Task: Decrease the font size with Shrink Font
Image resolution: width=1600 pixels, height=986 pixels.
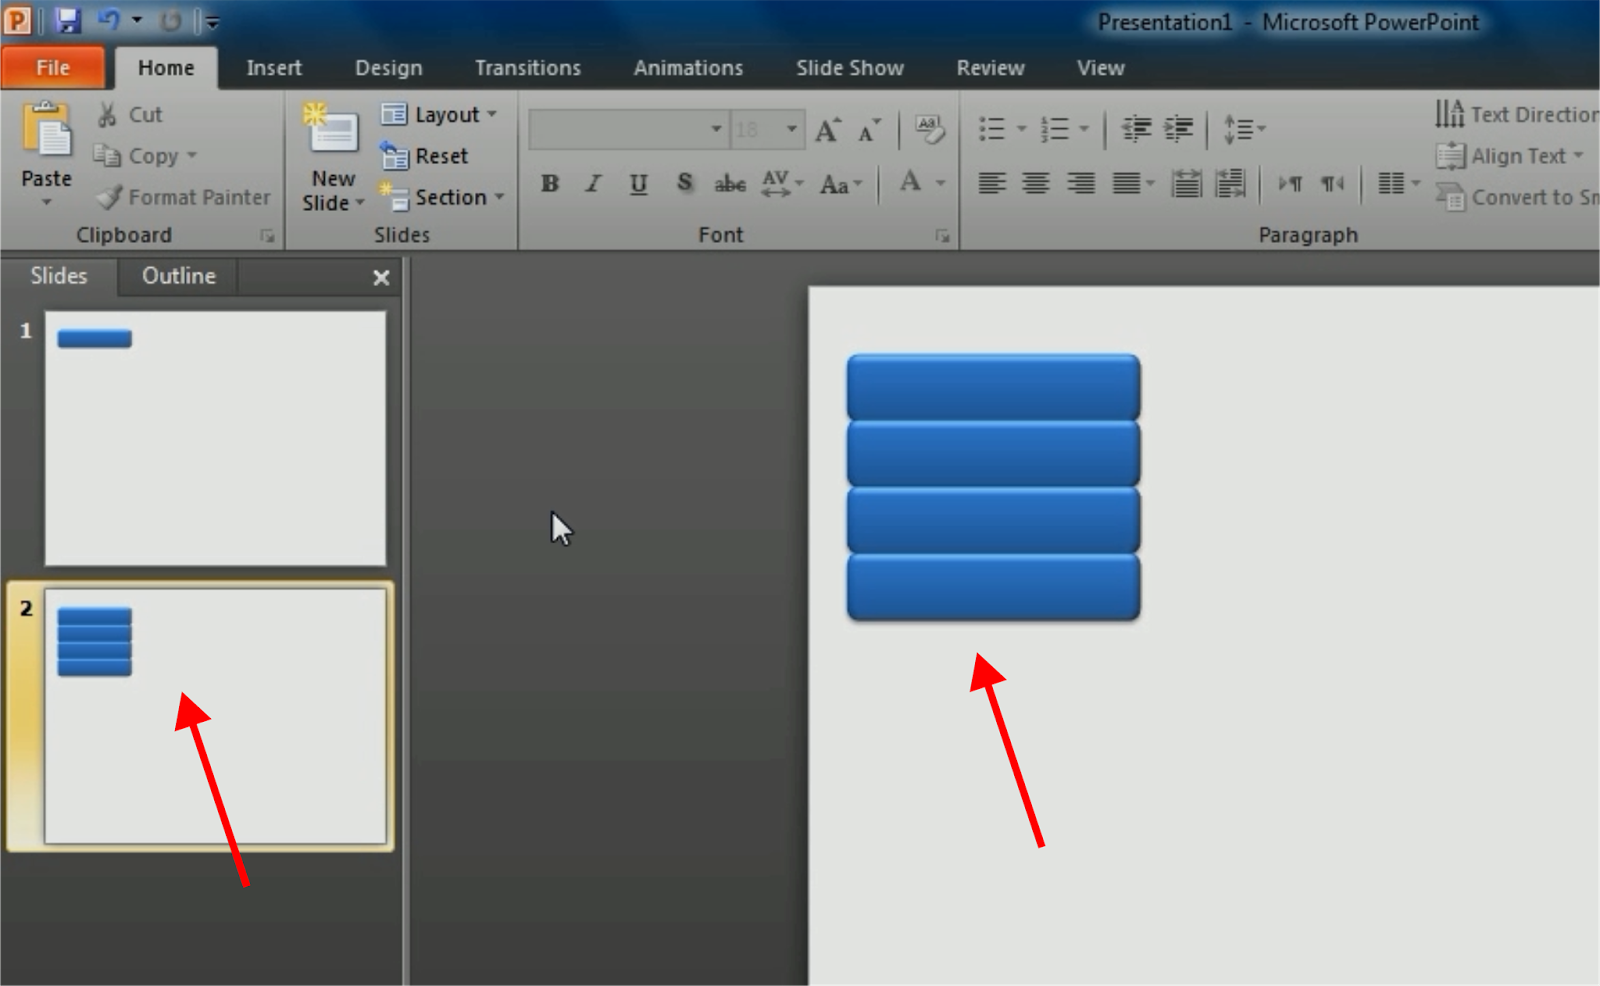Action: [869, 130]
